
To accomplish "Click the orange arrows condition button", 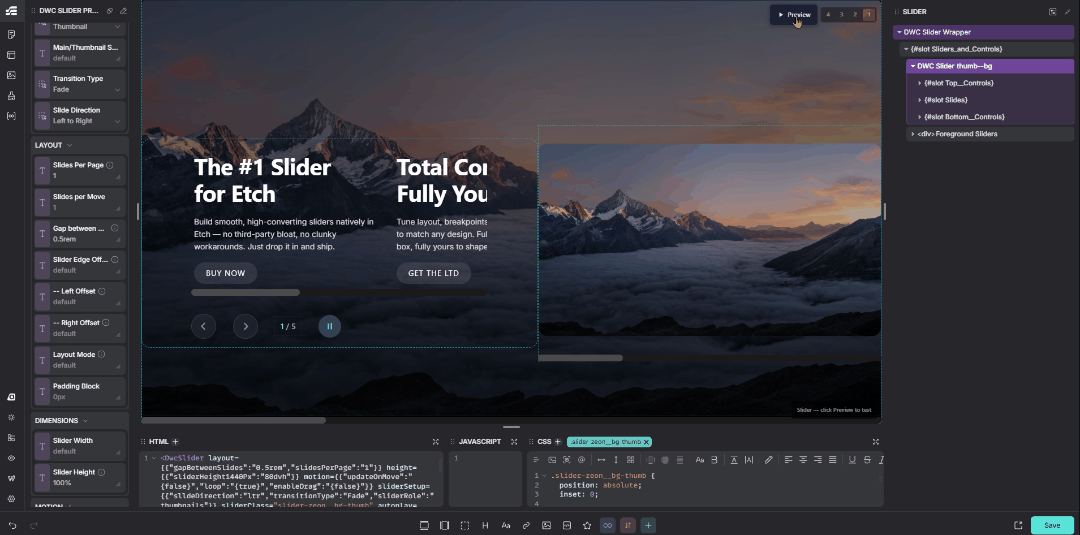I will tap(627, 525).
